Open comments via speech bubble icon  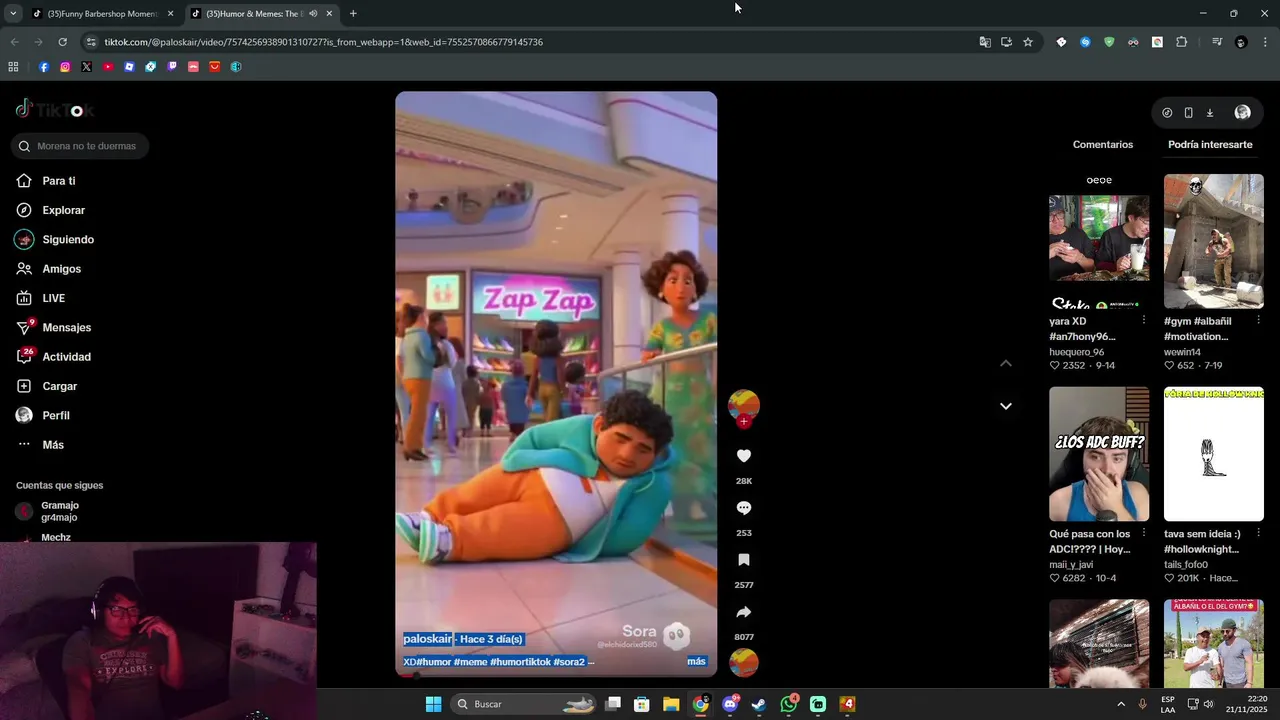click(x=743, y=508)
